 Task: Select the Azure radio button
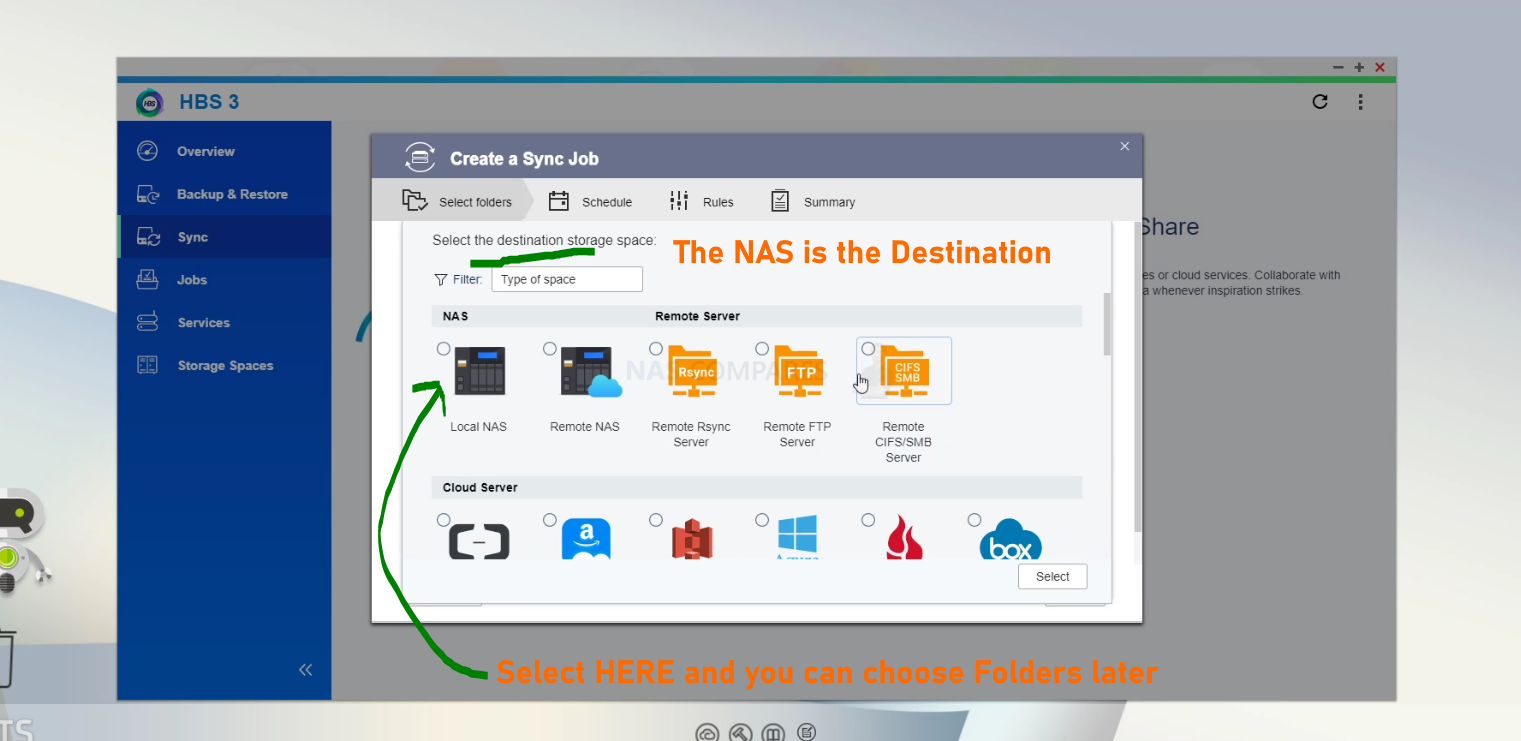(762, 520)
